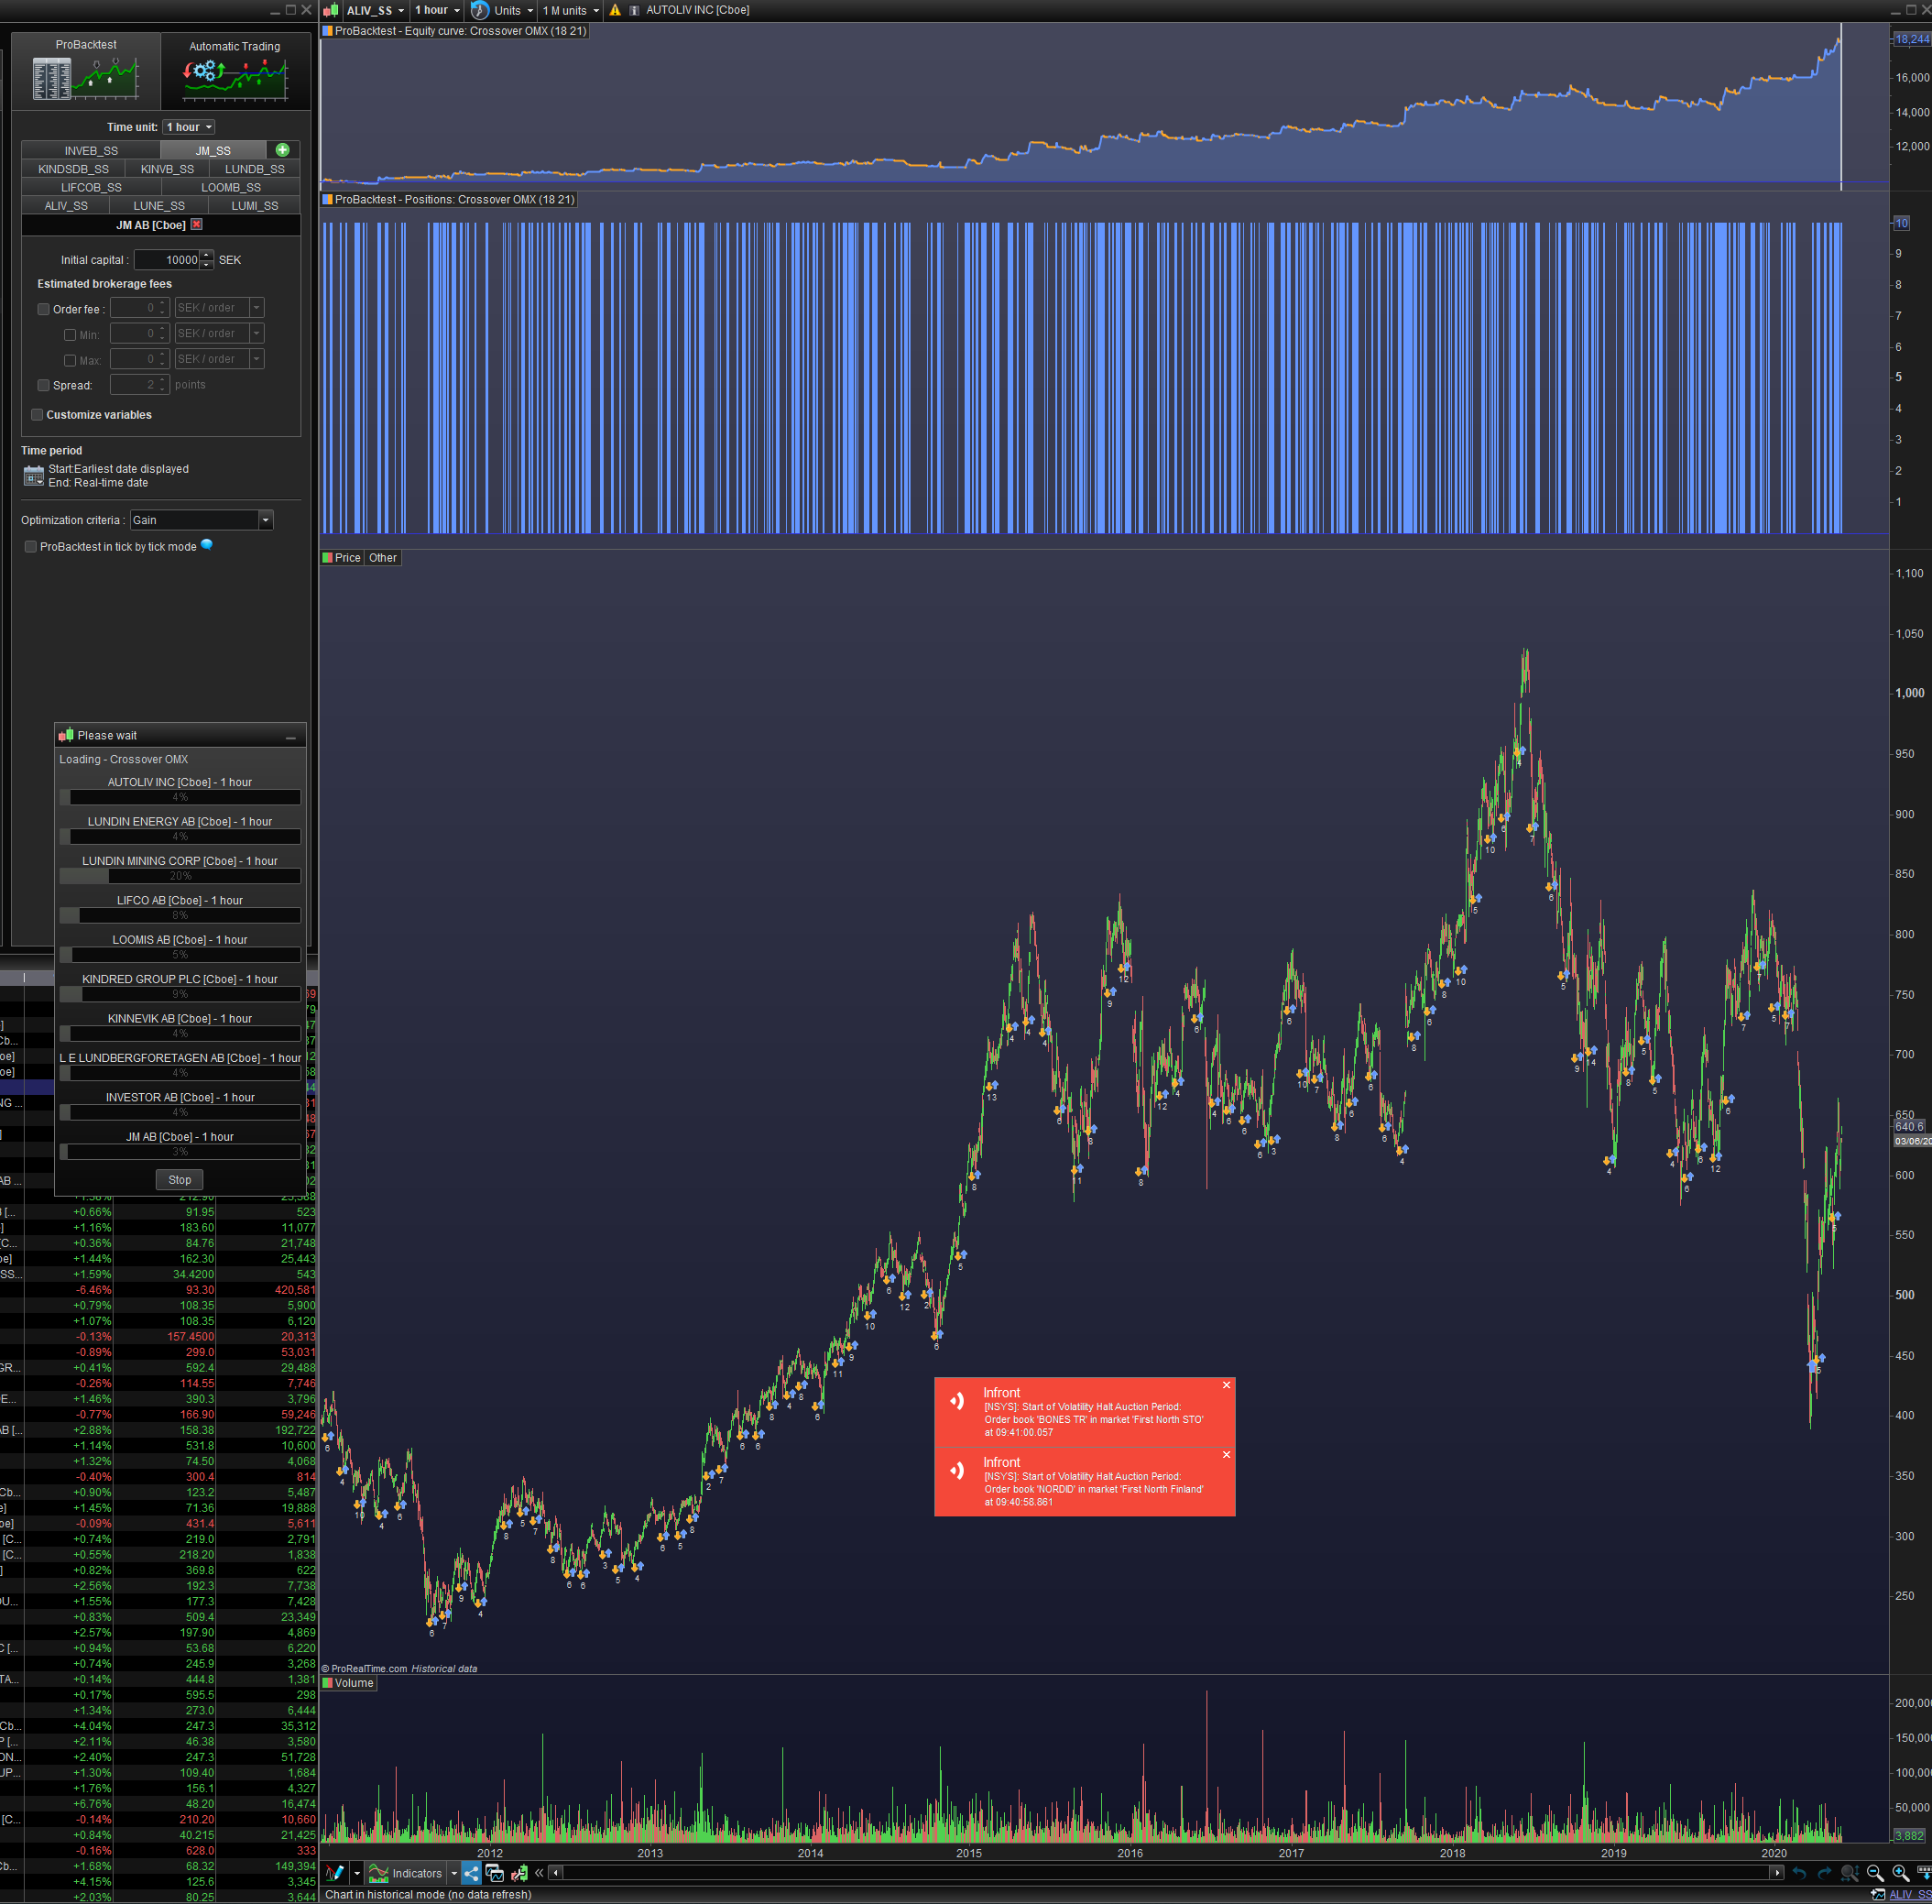The width and height of the screenshot is (1932, 1904).
Task: Click the zoom in magnifier icon
Action: click(x=1900, y=1873)
